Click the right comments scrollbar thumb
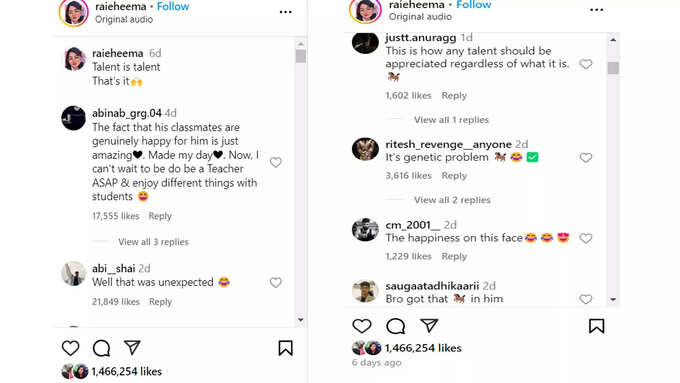 point(613,68)
